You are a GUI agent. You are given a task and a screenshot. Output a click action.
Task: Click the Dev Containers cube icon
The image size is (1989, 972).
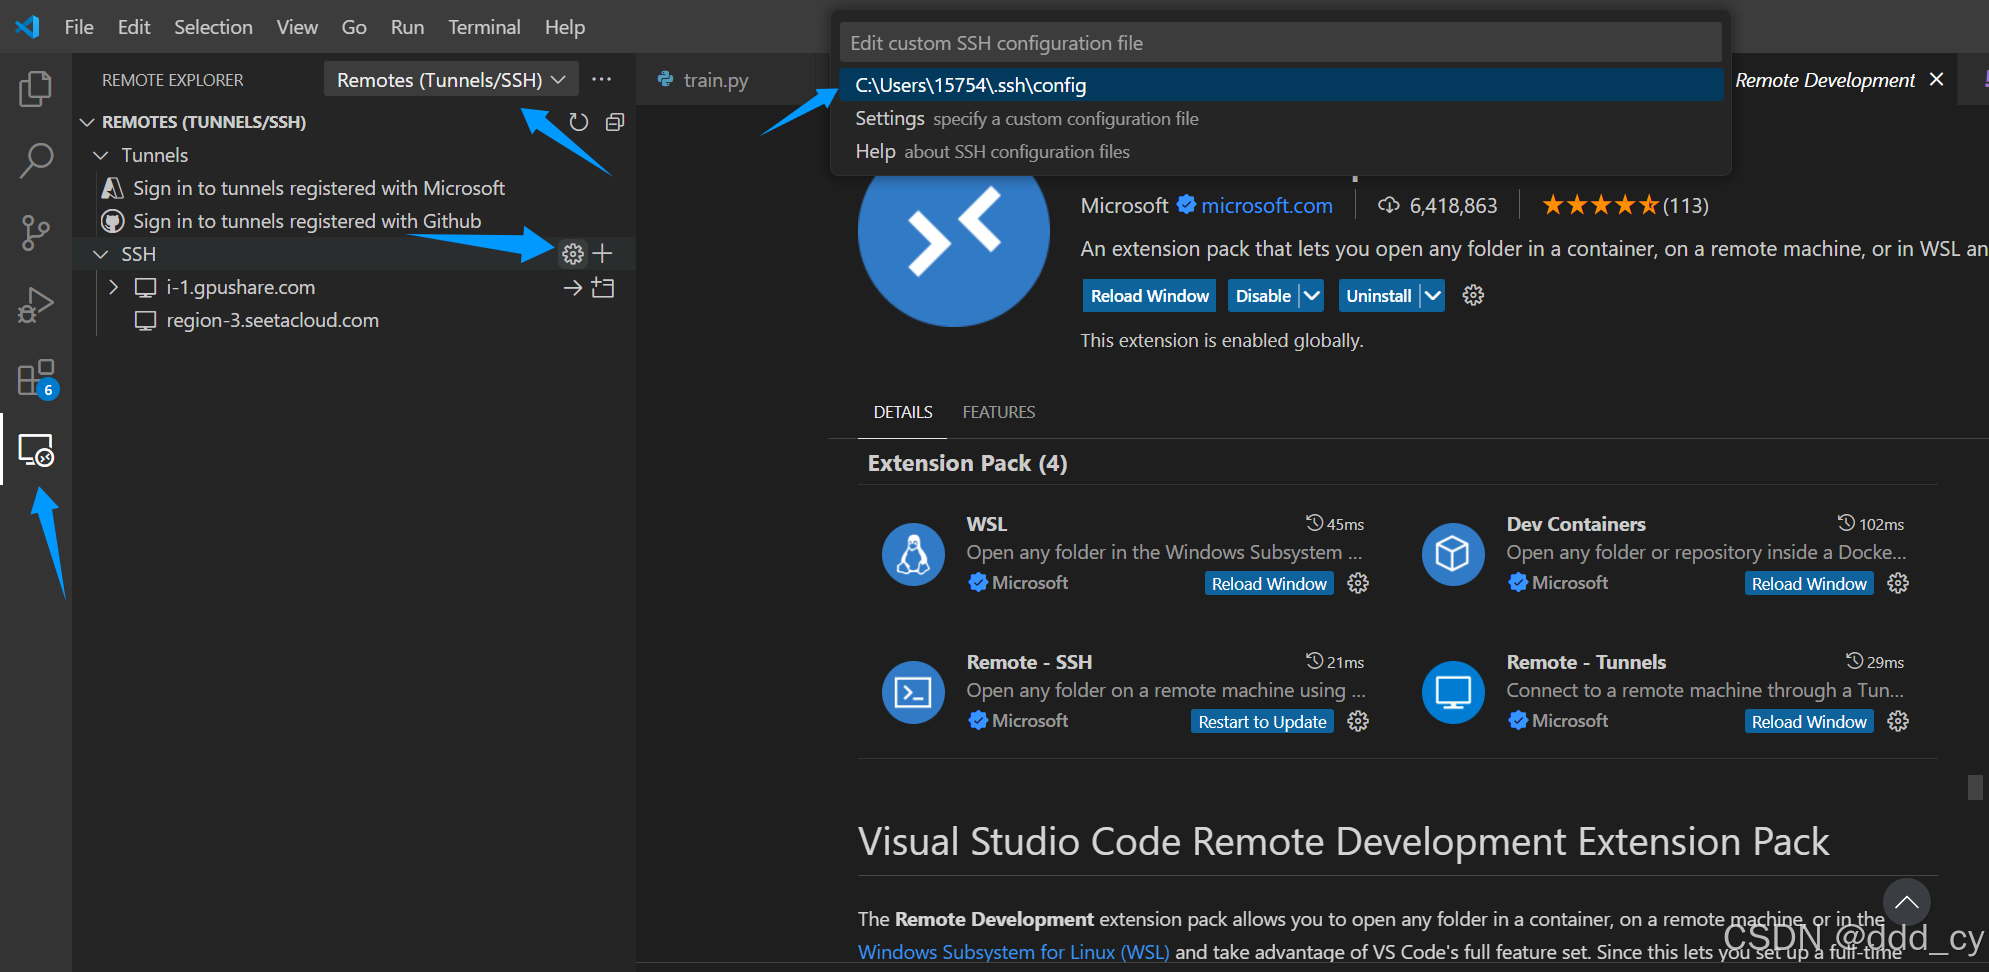point(1453,554)
